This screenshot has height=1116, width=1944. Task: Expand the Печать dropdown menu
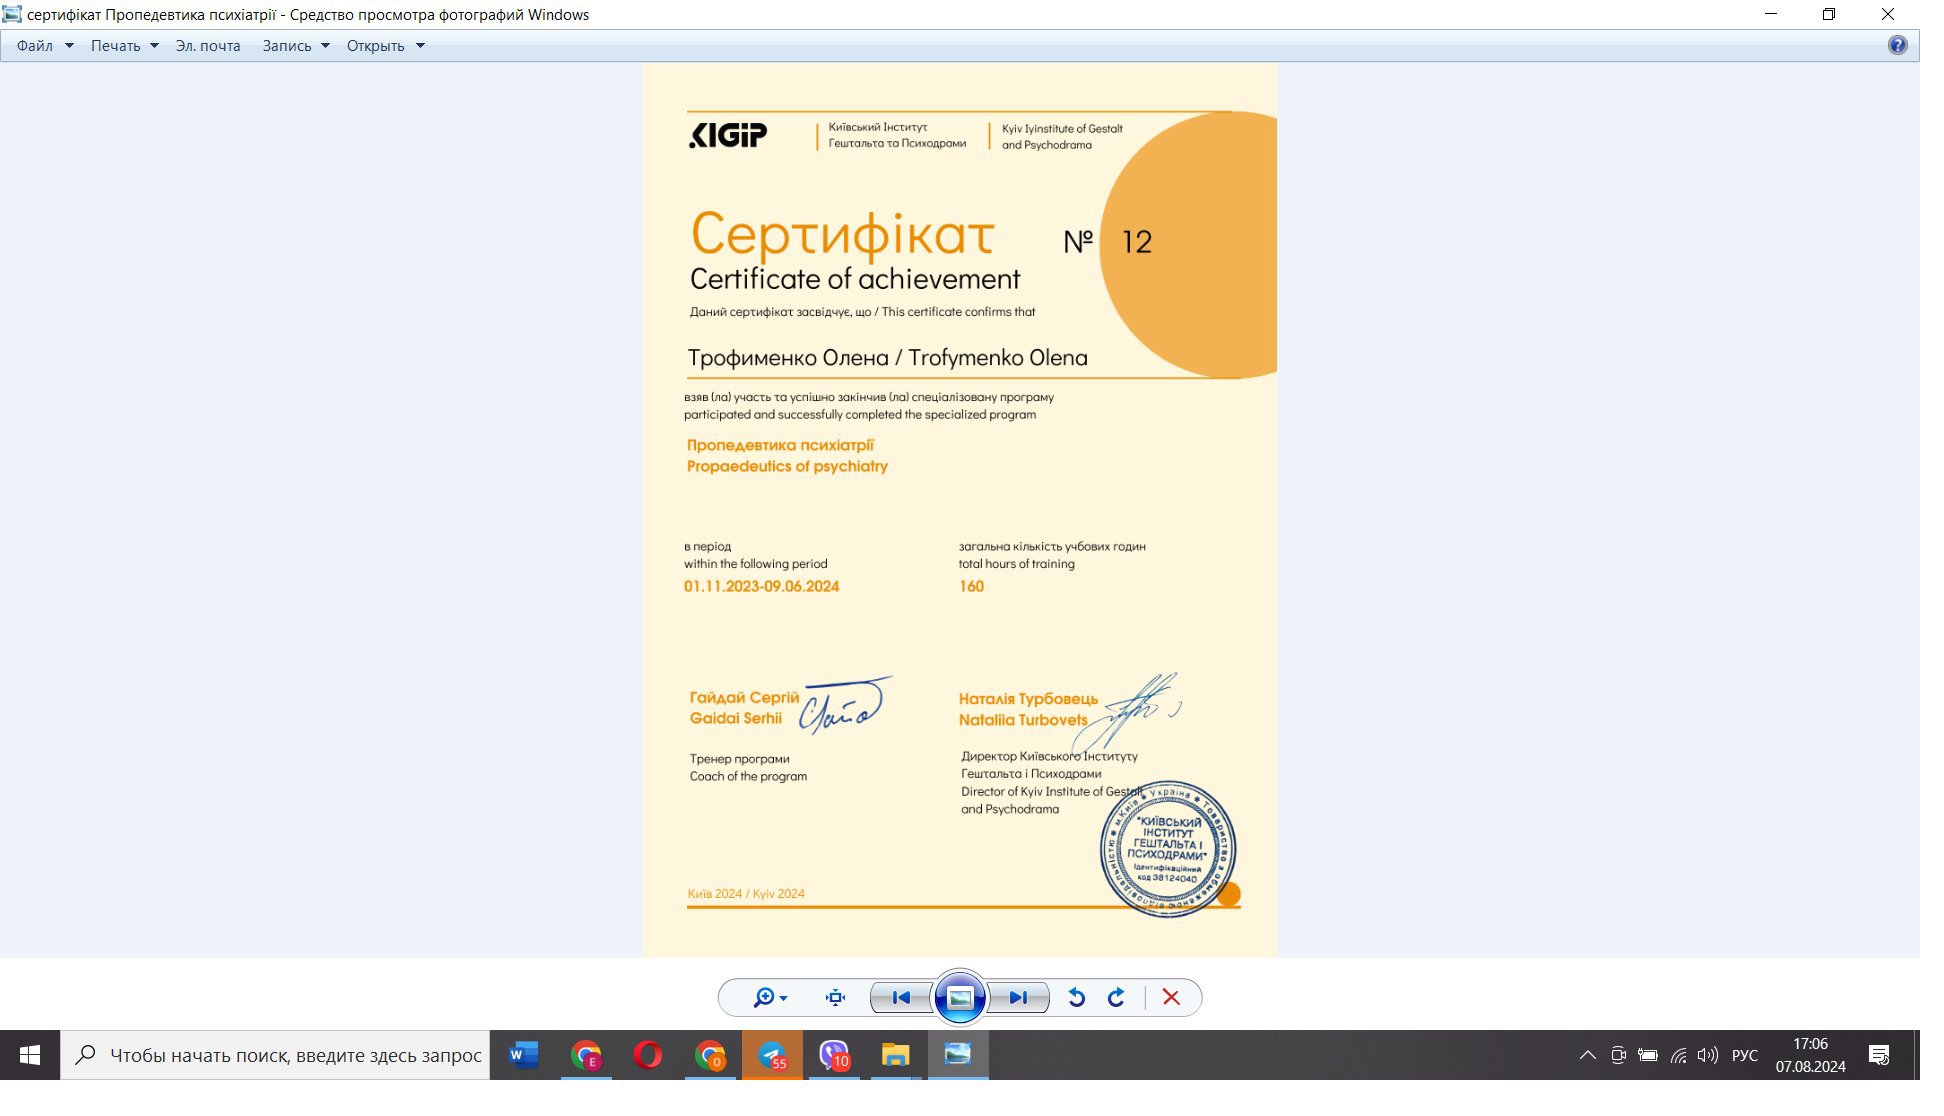point(124,45)
